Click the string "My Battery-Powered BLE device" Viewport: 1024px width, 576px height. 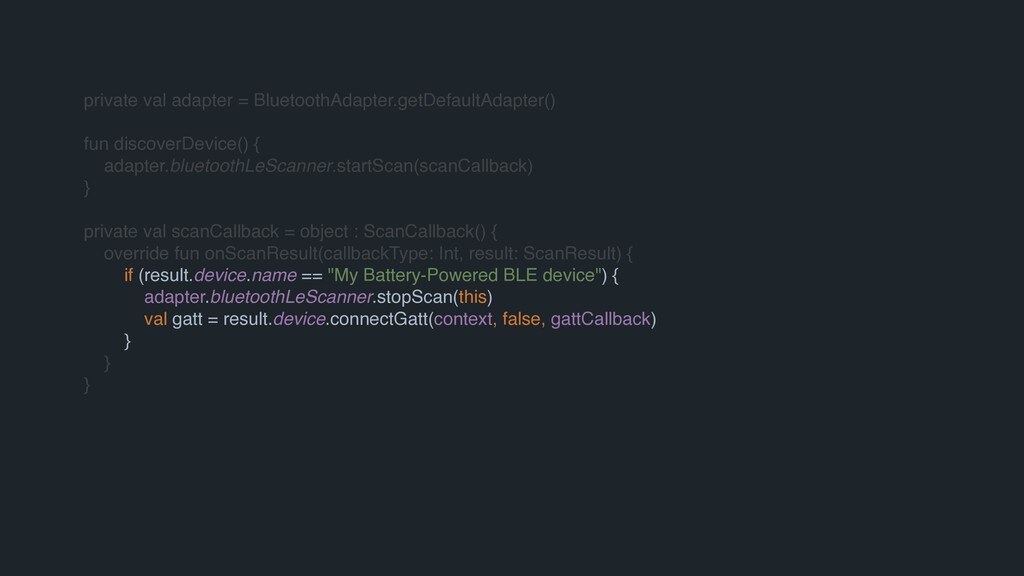(x=464, y=275)
